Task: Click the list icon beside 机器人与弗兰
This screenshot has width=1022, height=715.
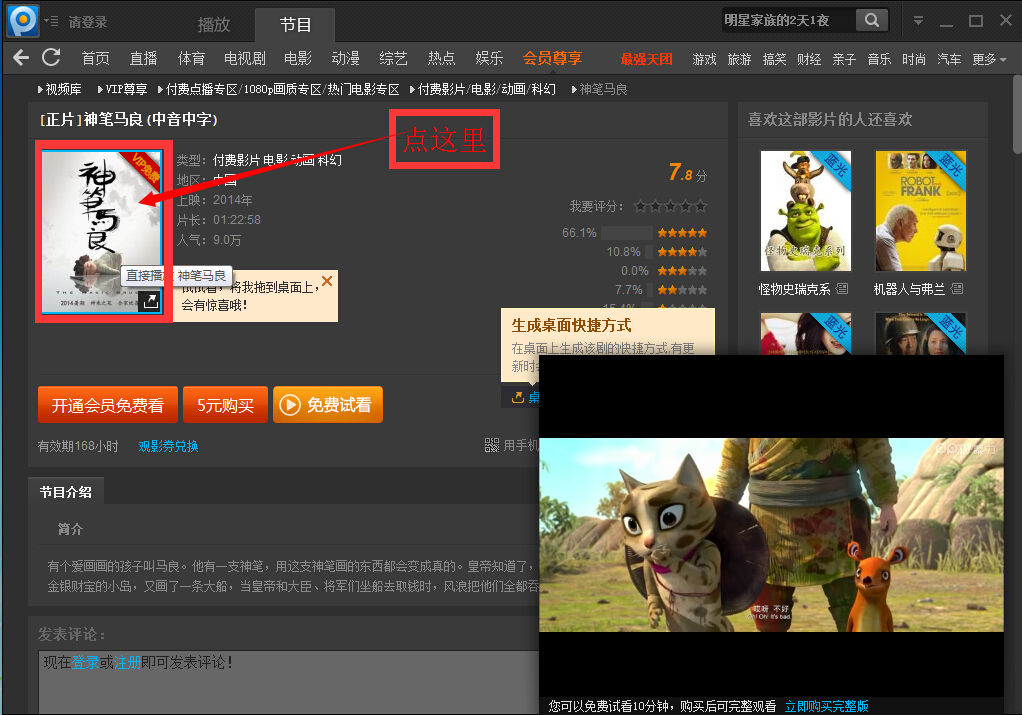Action: point(957,289)
